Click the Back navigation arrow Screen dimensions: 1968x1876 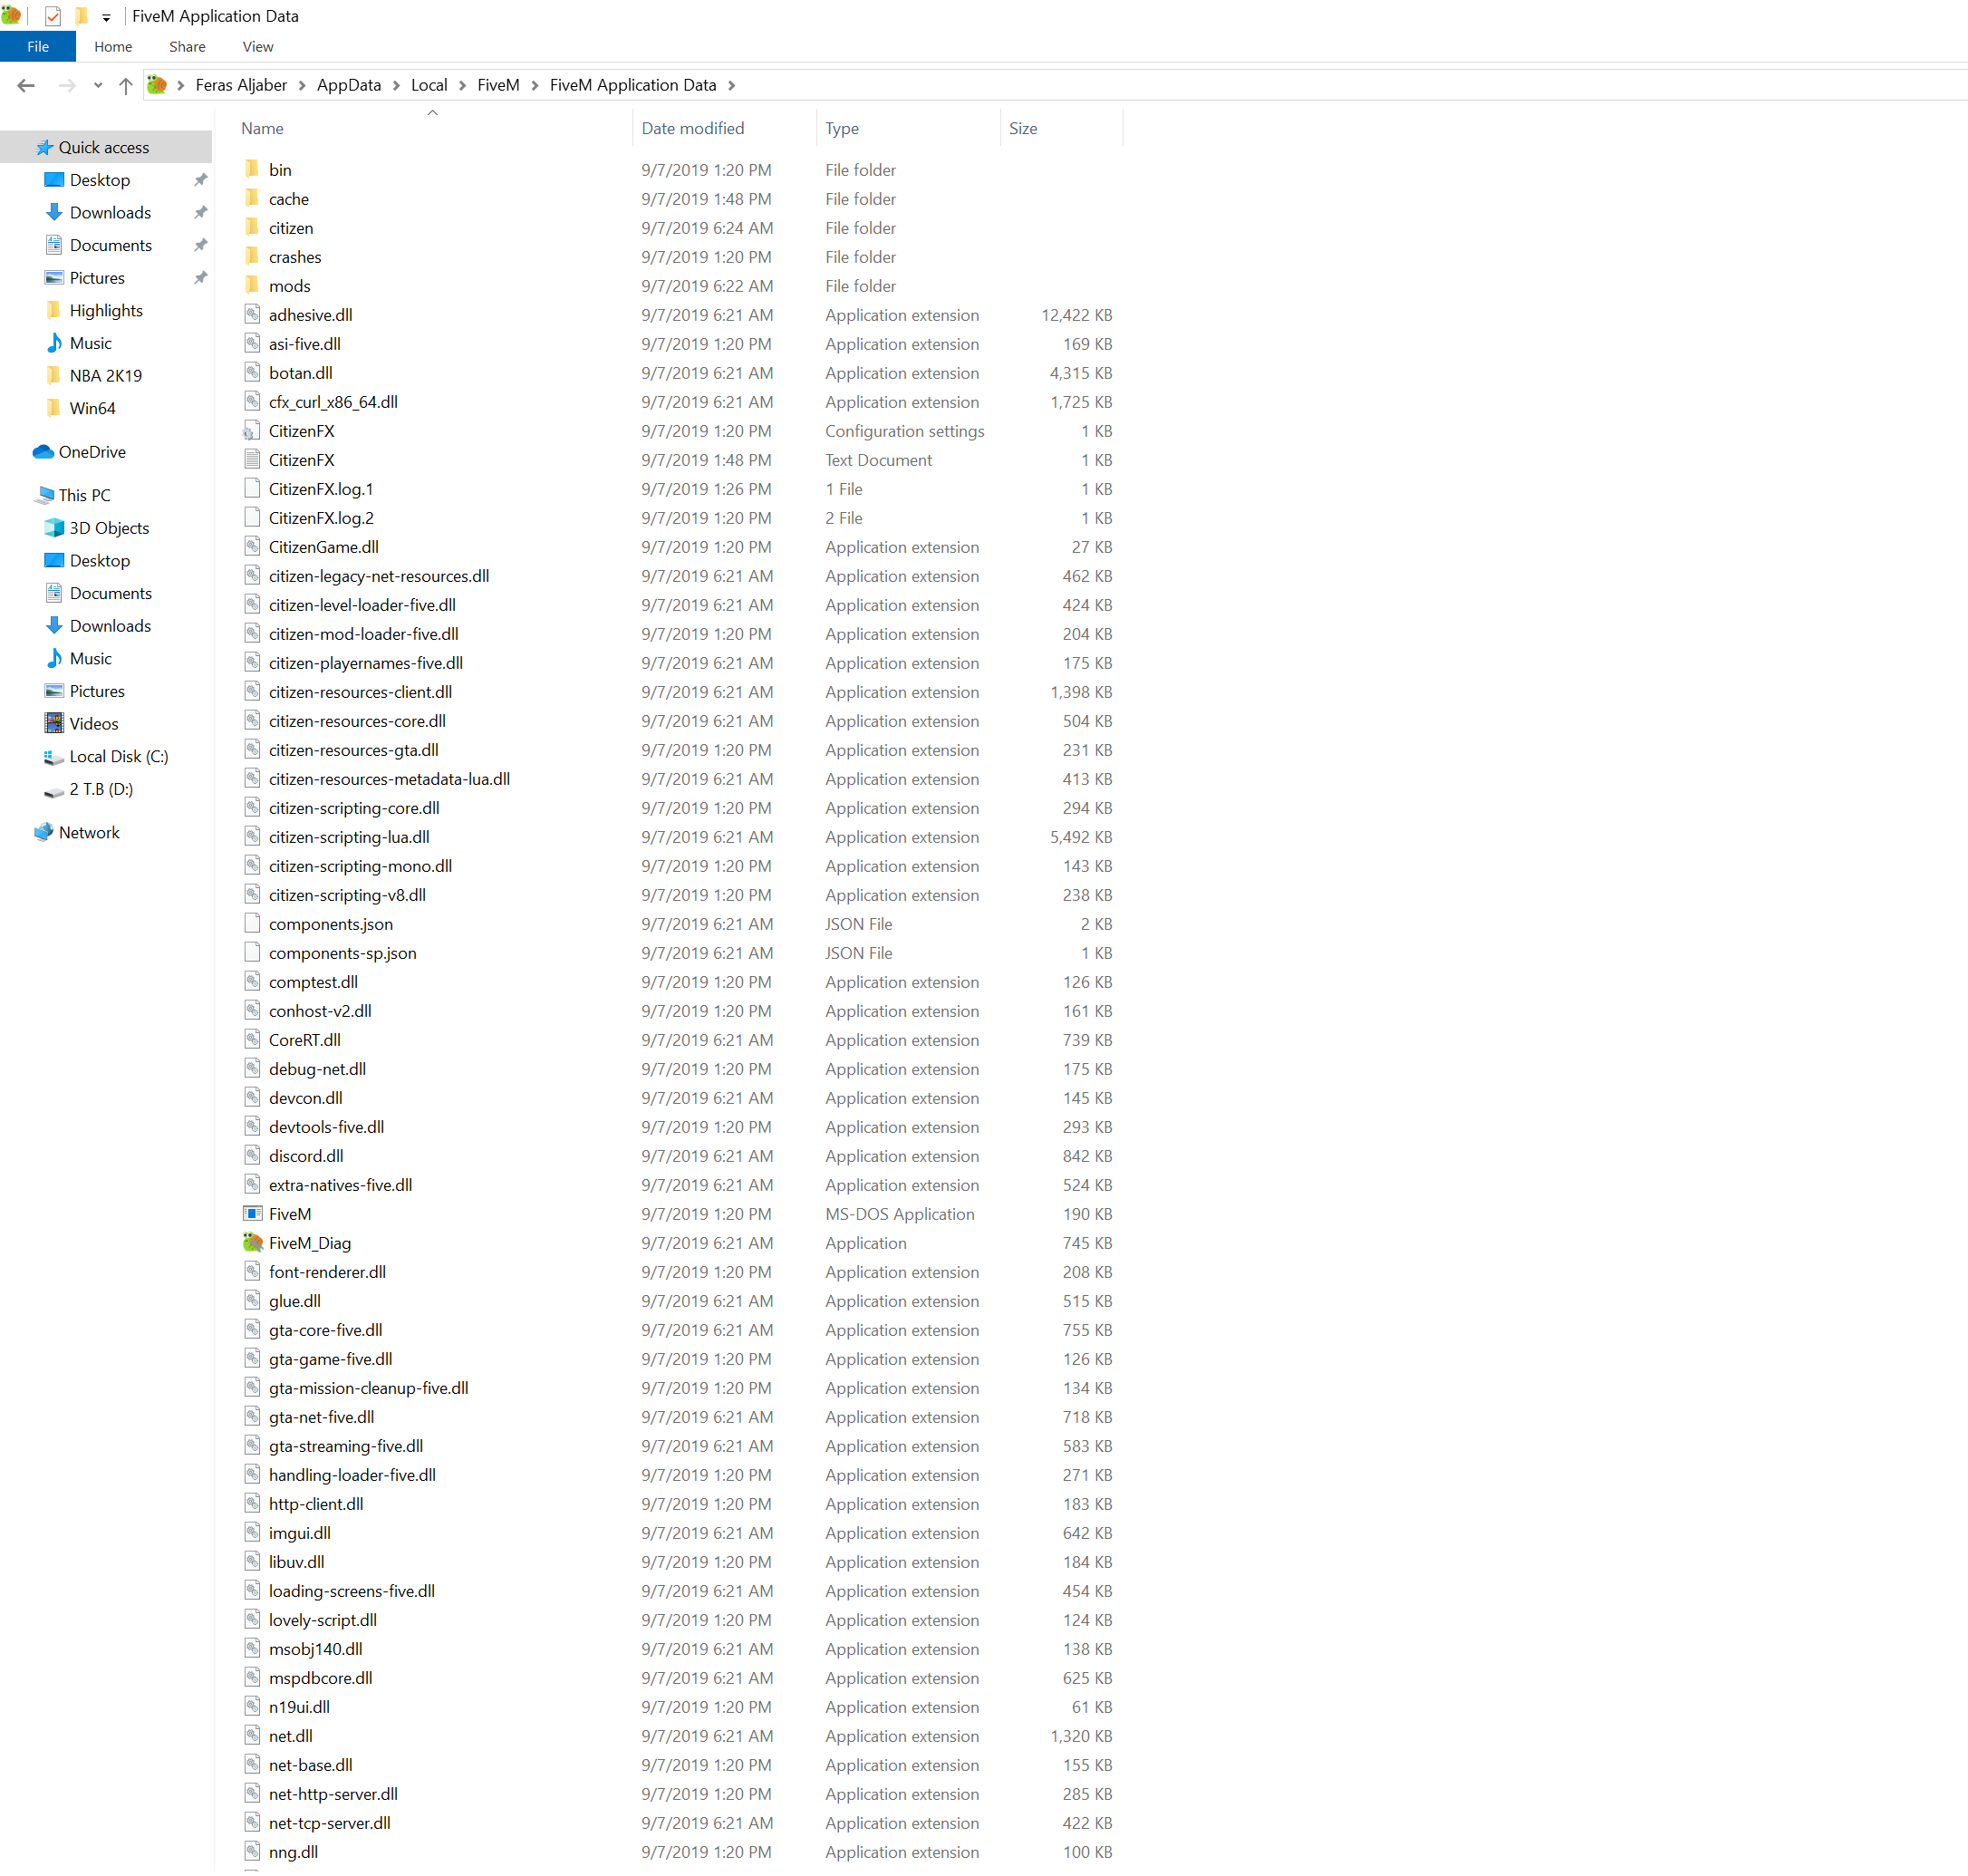[26, 86]
